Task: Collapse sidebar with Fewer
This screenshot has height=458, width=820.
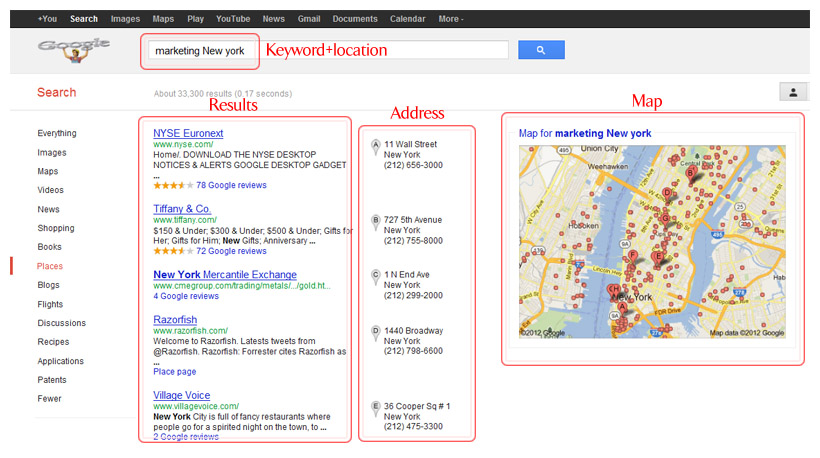Action: coord(49,399)
